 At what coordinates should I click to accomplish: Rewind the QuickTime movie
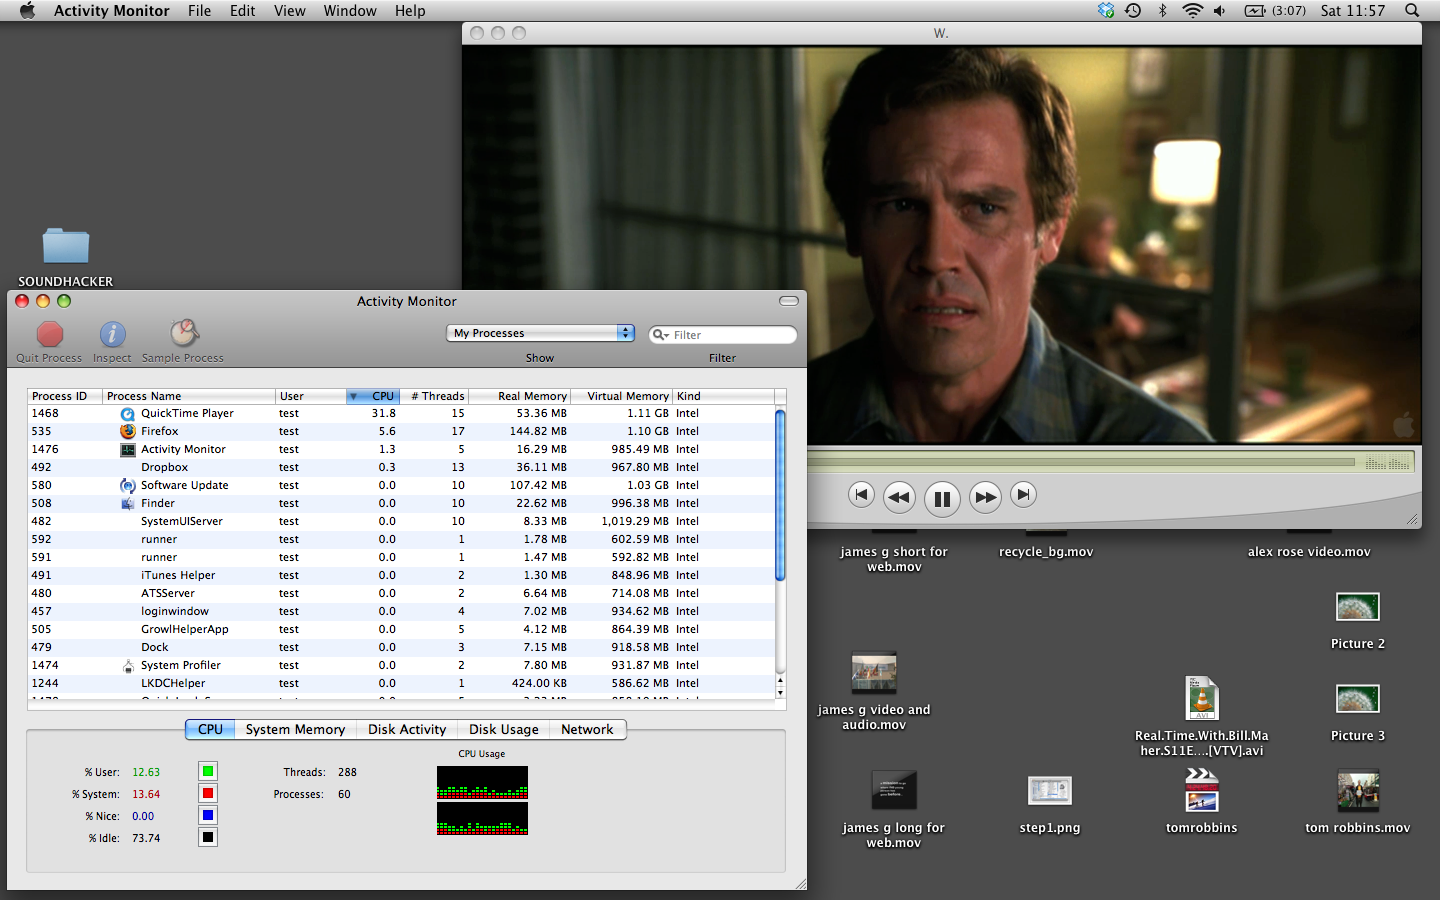tap(899, 497)
